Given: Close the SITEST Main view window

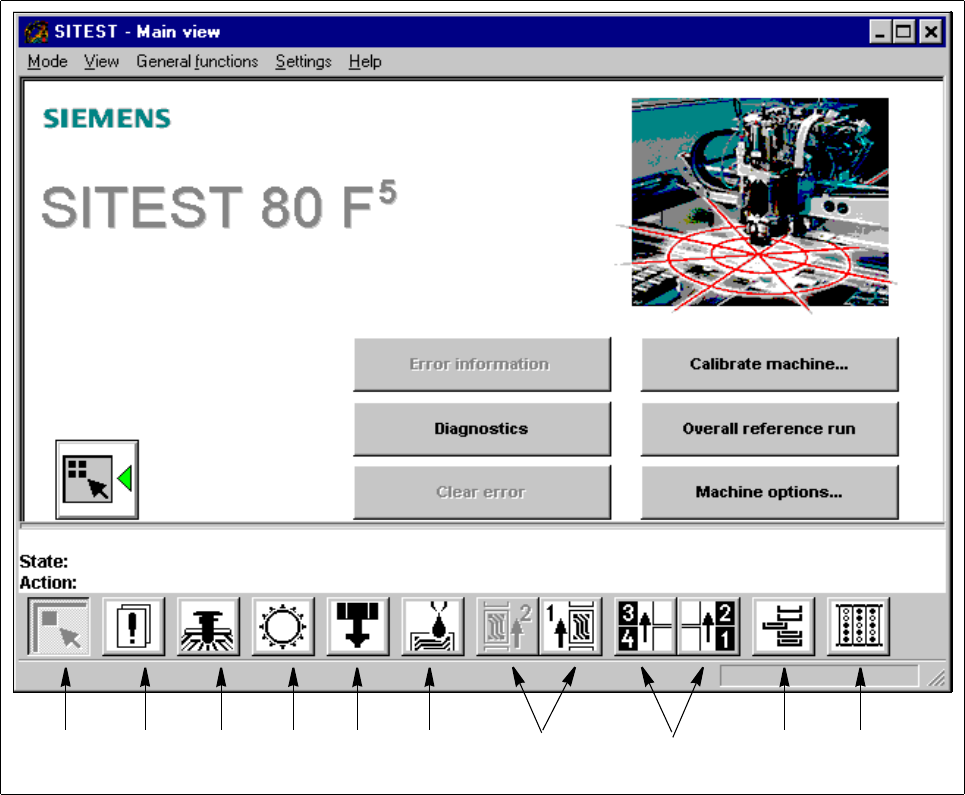Looking at the screenshot, I should (x=931, y=32).
